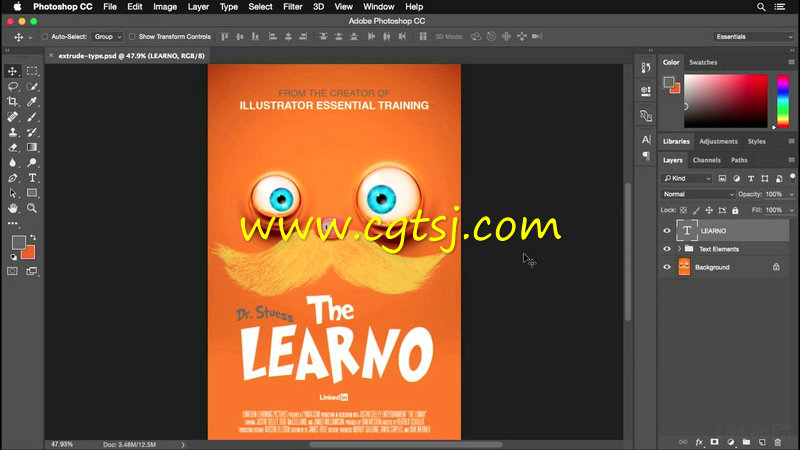Open the Essentials workspace dropdown
800x450 pixels.
tap(754, 37)
